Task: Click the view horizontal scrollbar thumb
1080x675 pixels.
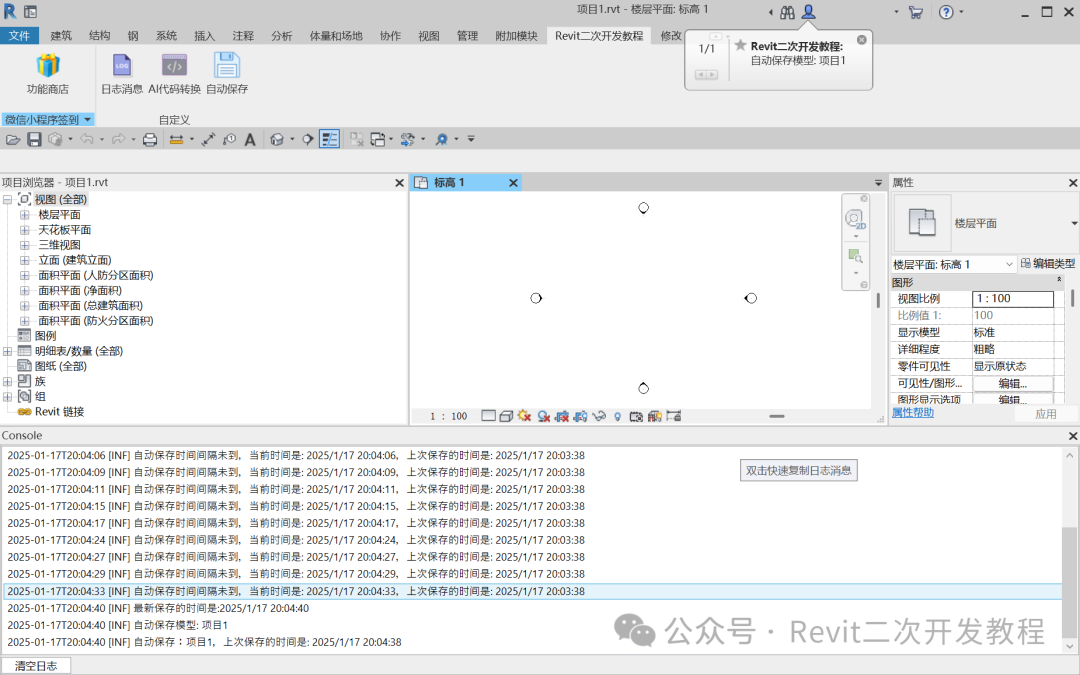Action: (x=777, y=416)
